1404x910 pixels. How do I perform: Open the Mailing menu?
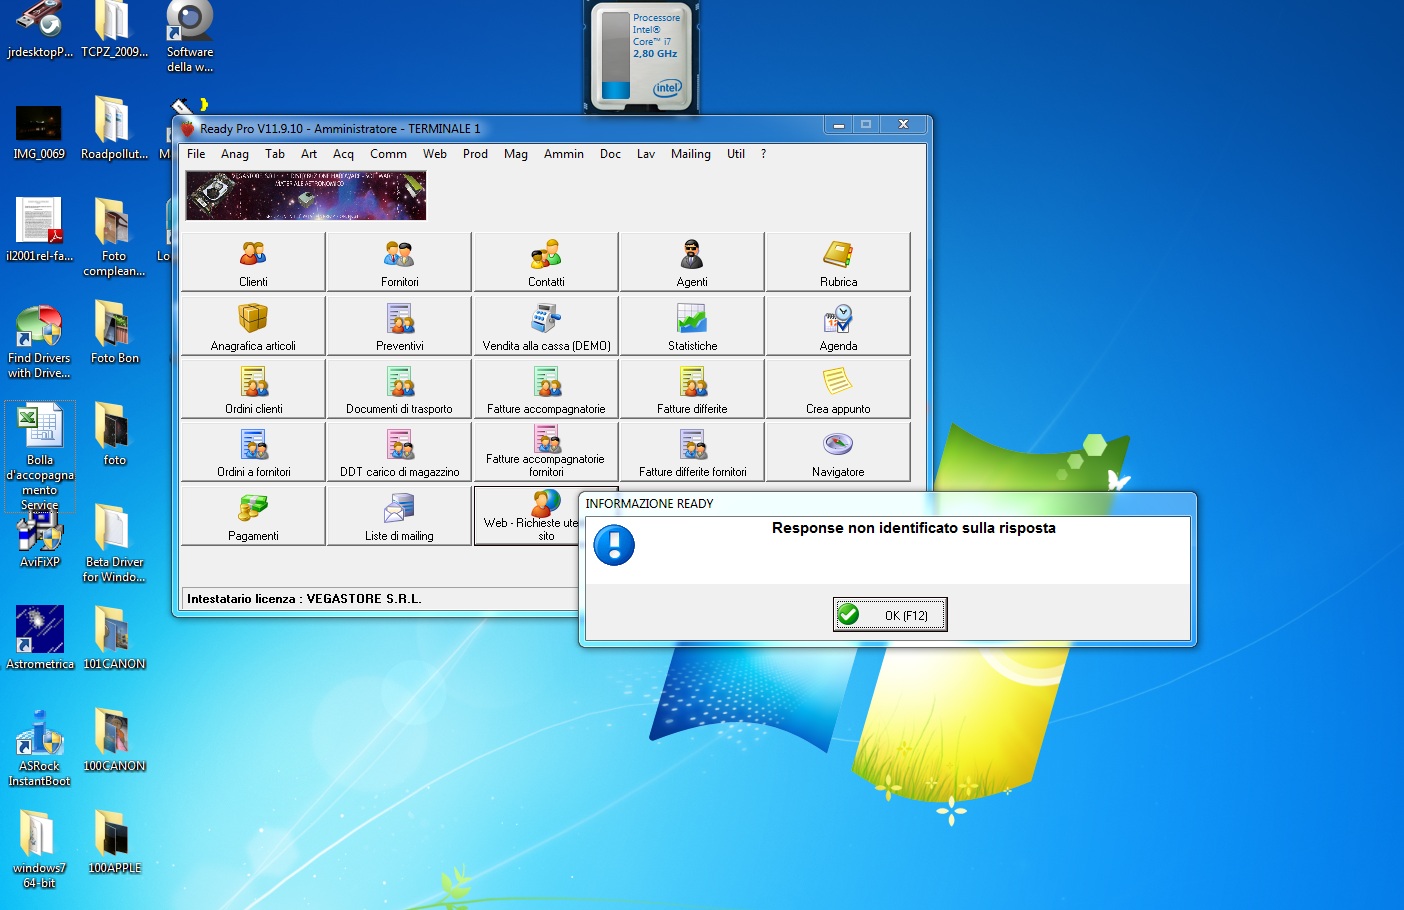690,154
